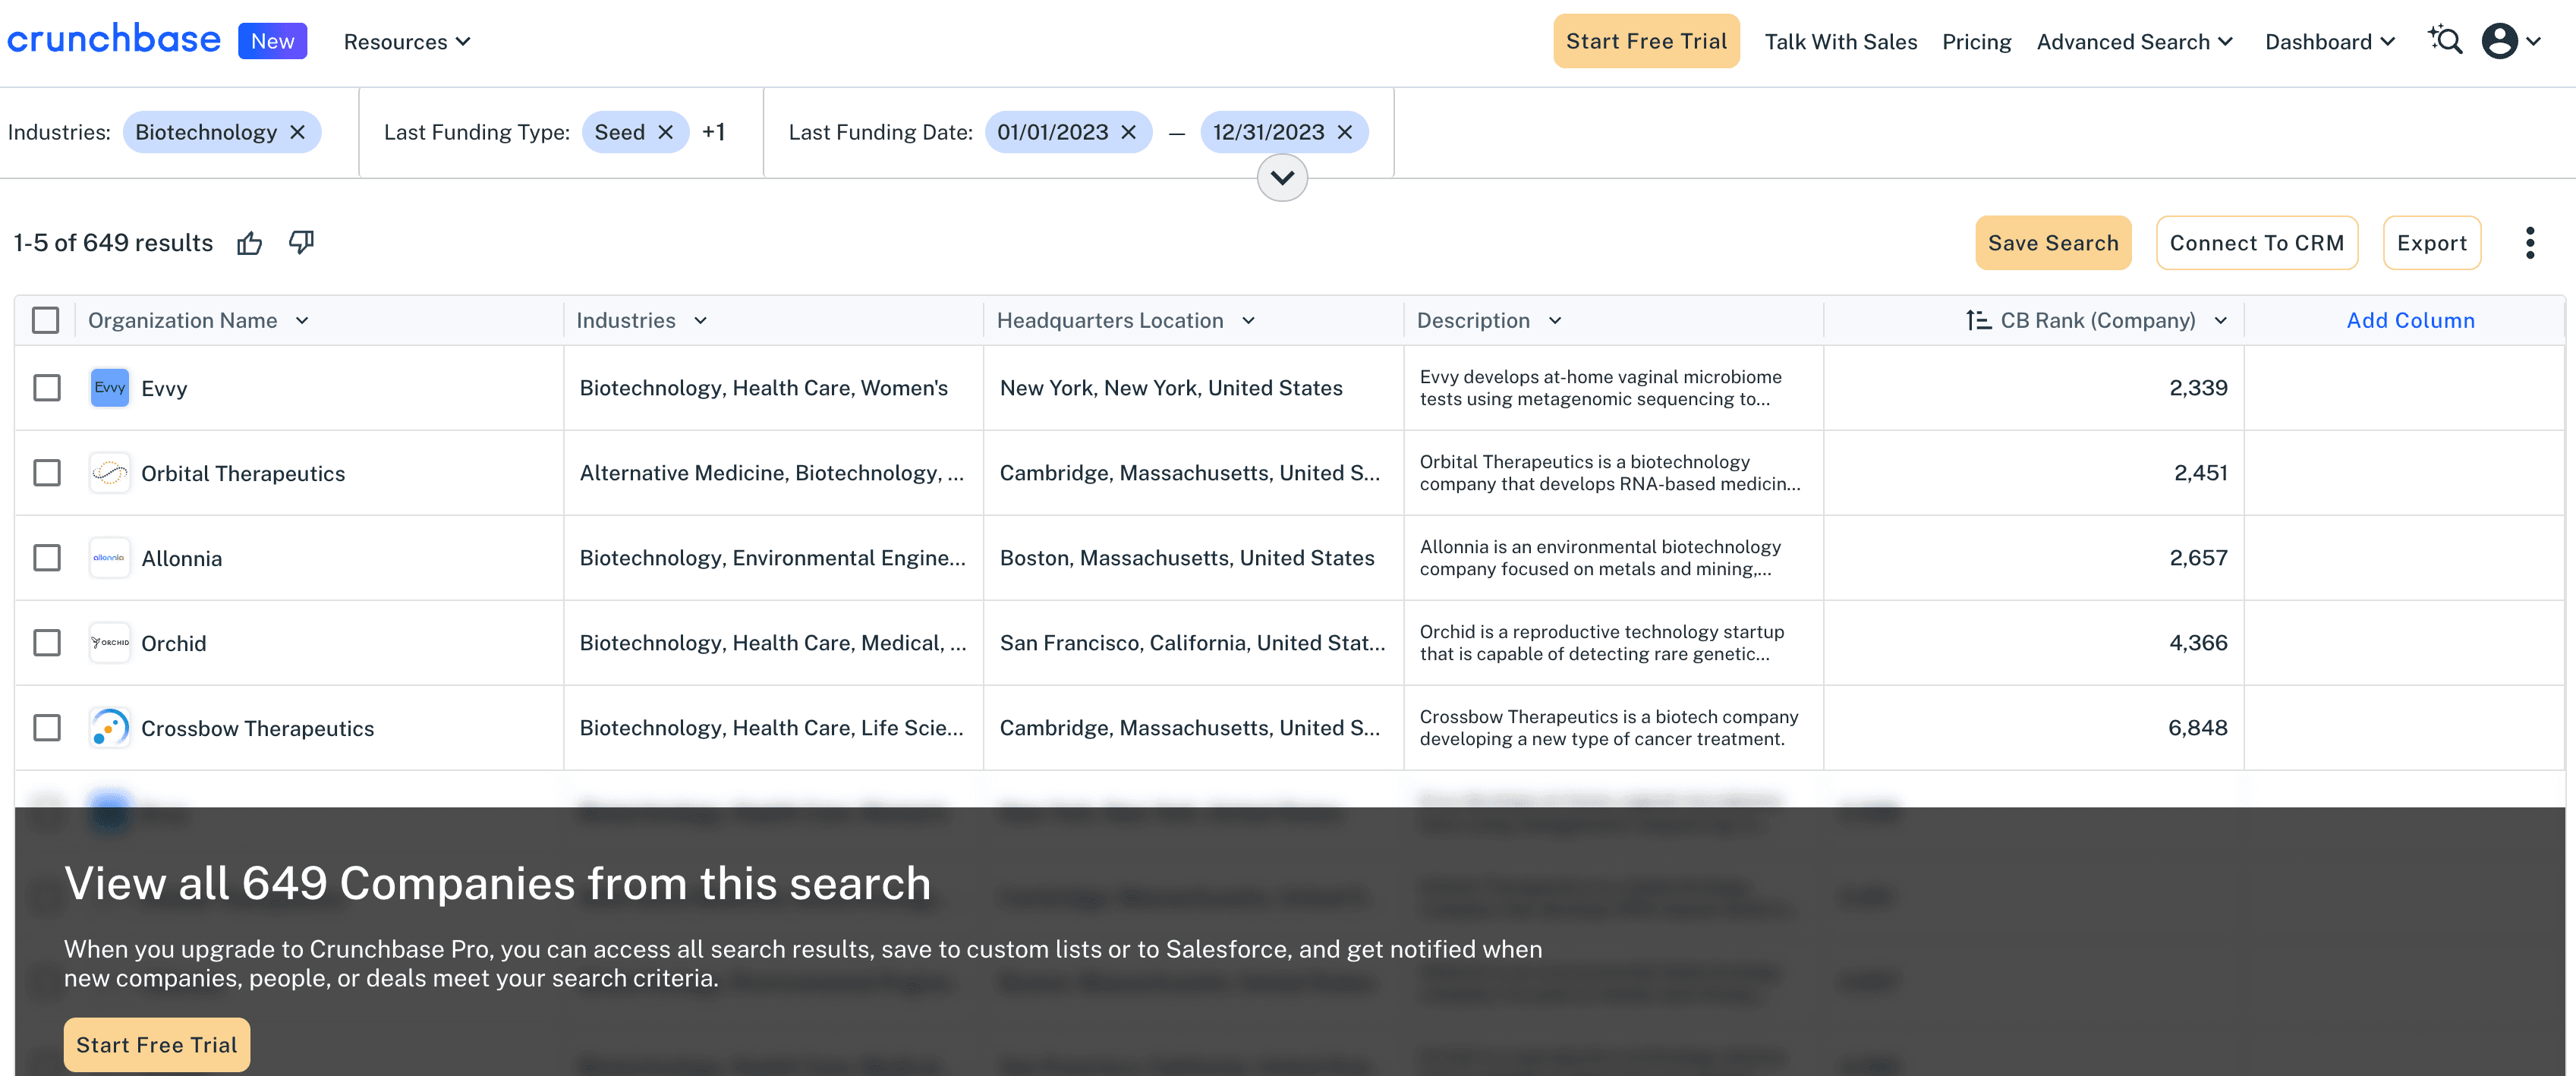Remove the Biotechnology industry filter
2576x1076 pixels.
coord(297,131)
